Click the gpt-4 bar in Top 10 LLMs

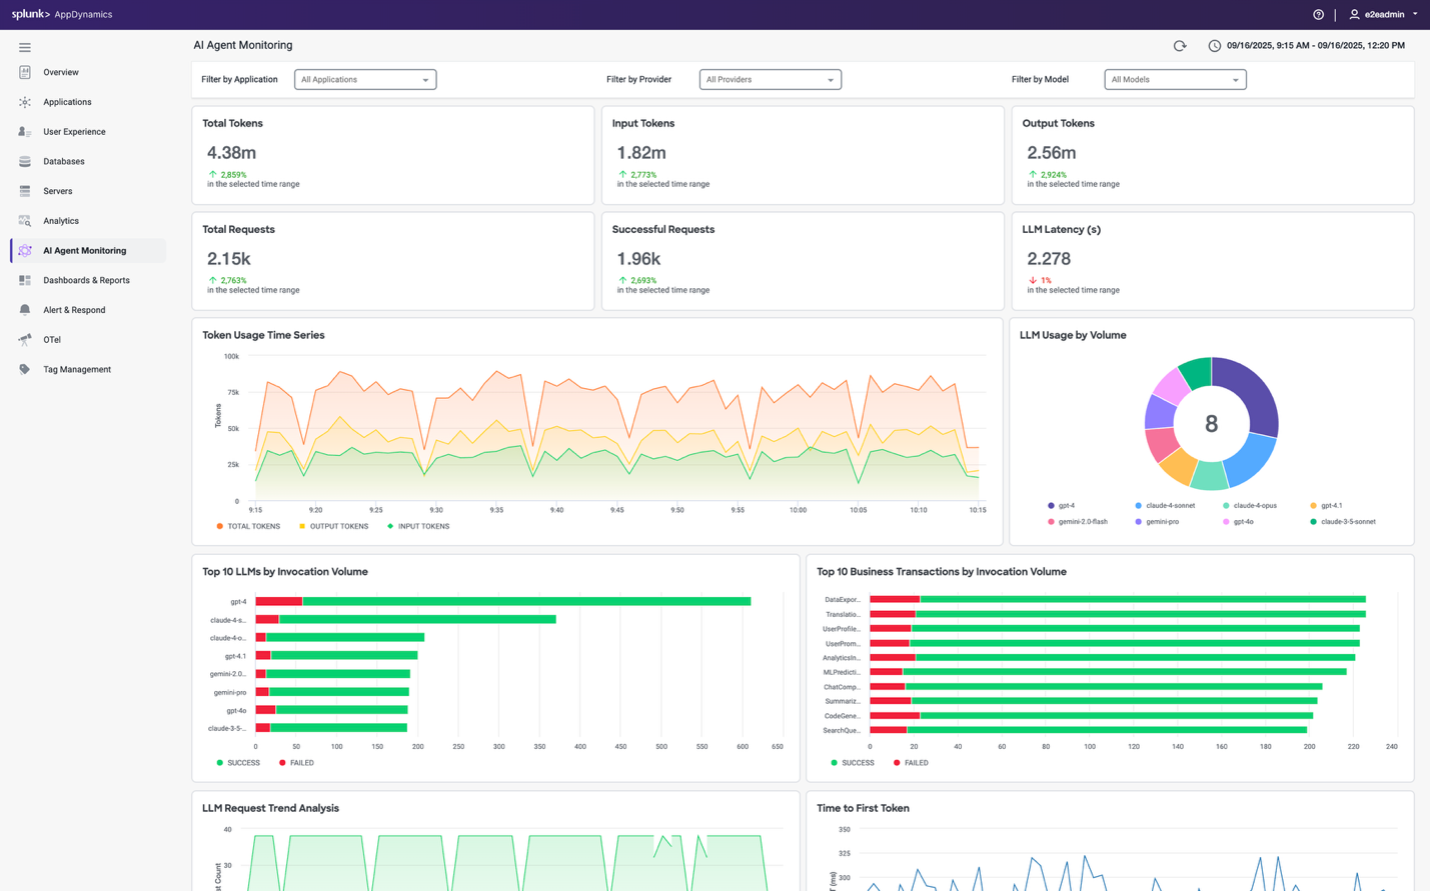pyautogui.click(x=500, y=602)
